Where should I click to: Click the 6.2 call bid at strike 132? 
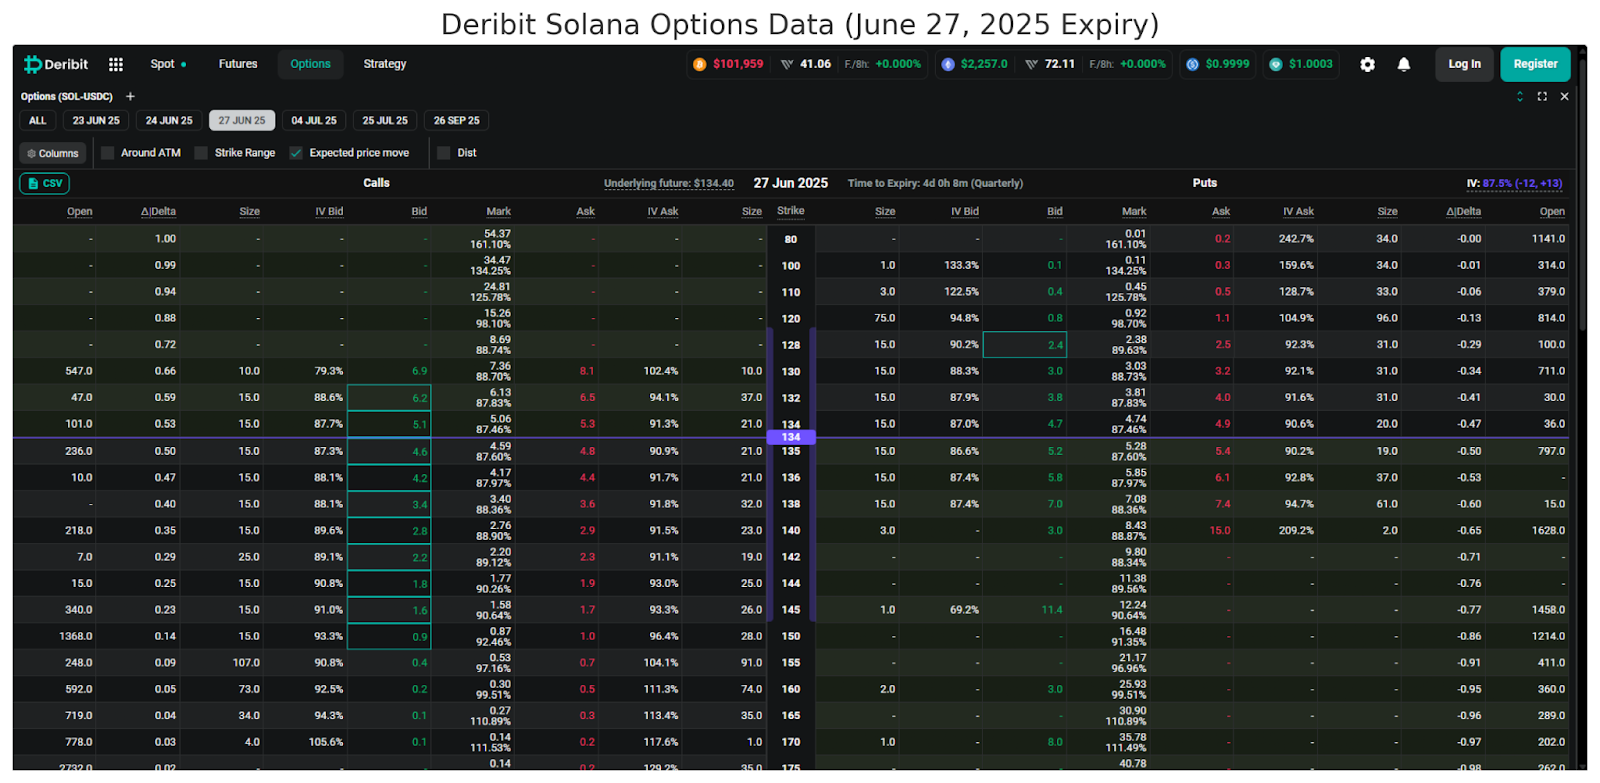tap(390, 398)
